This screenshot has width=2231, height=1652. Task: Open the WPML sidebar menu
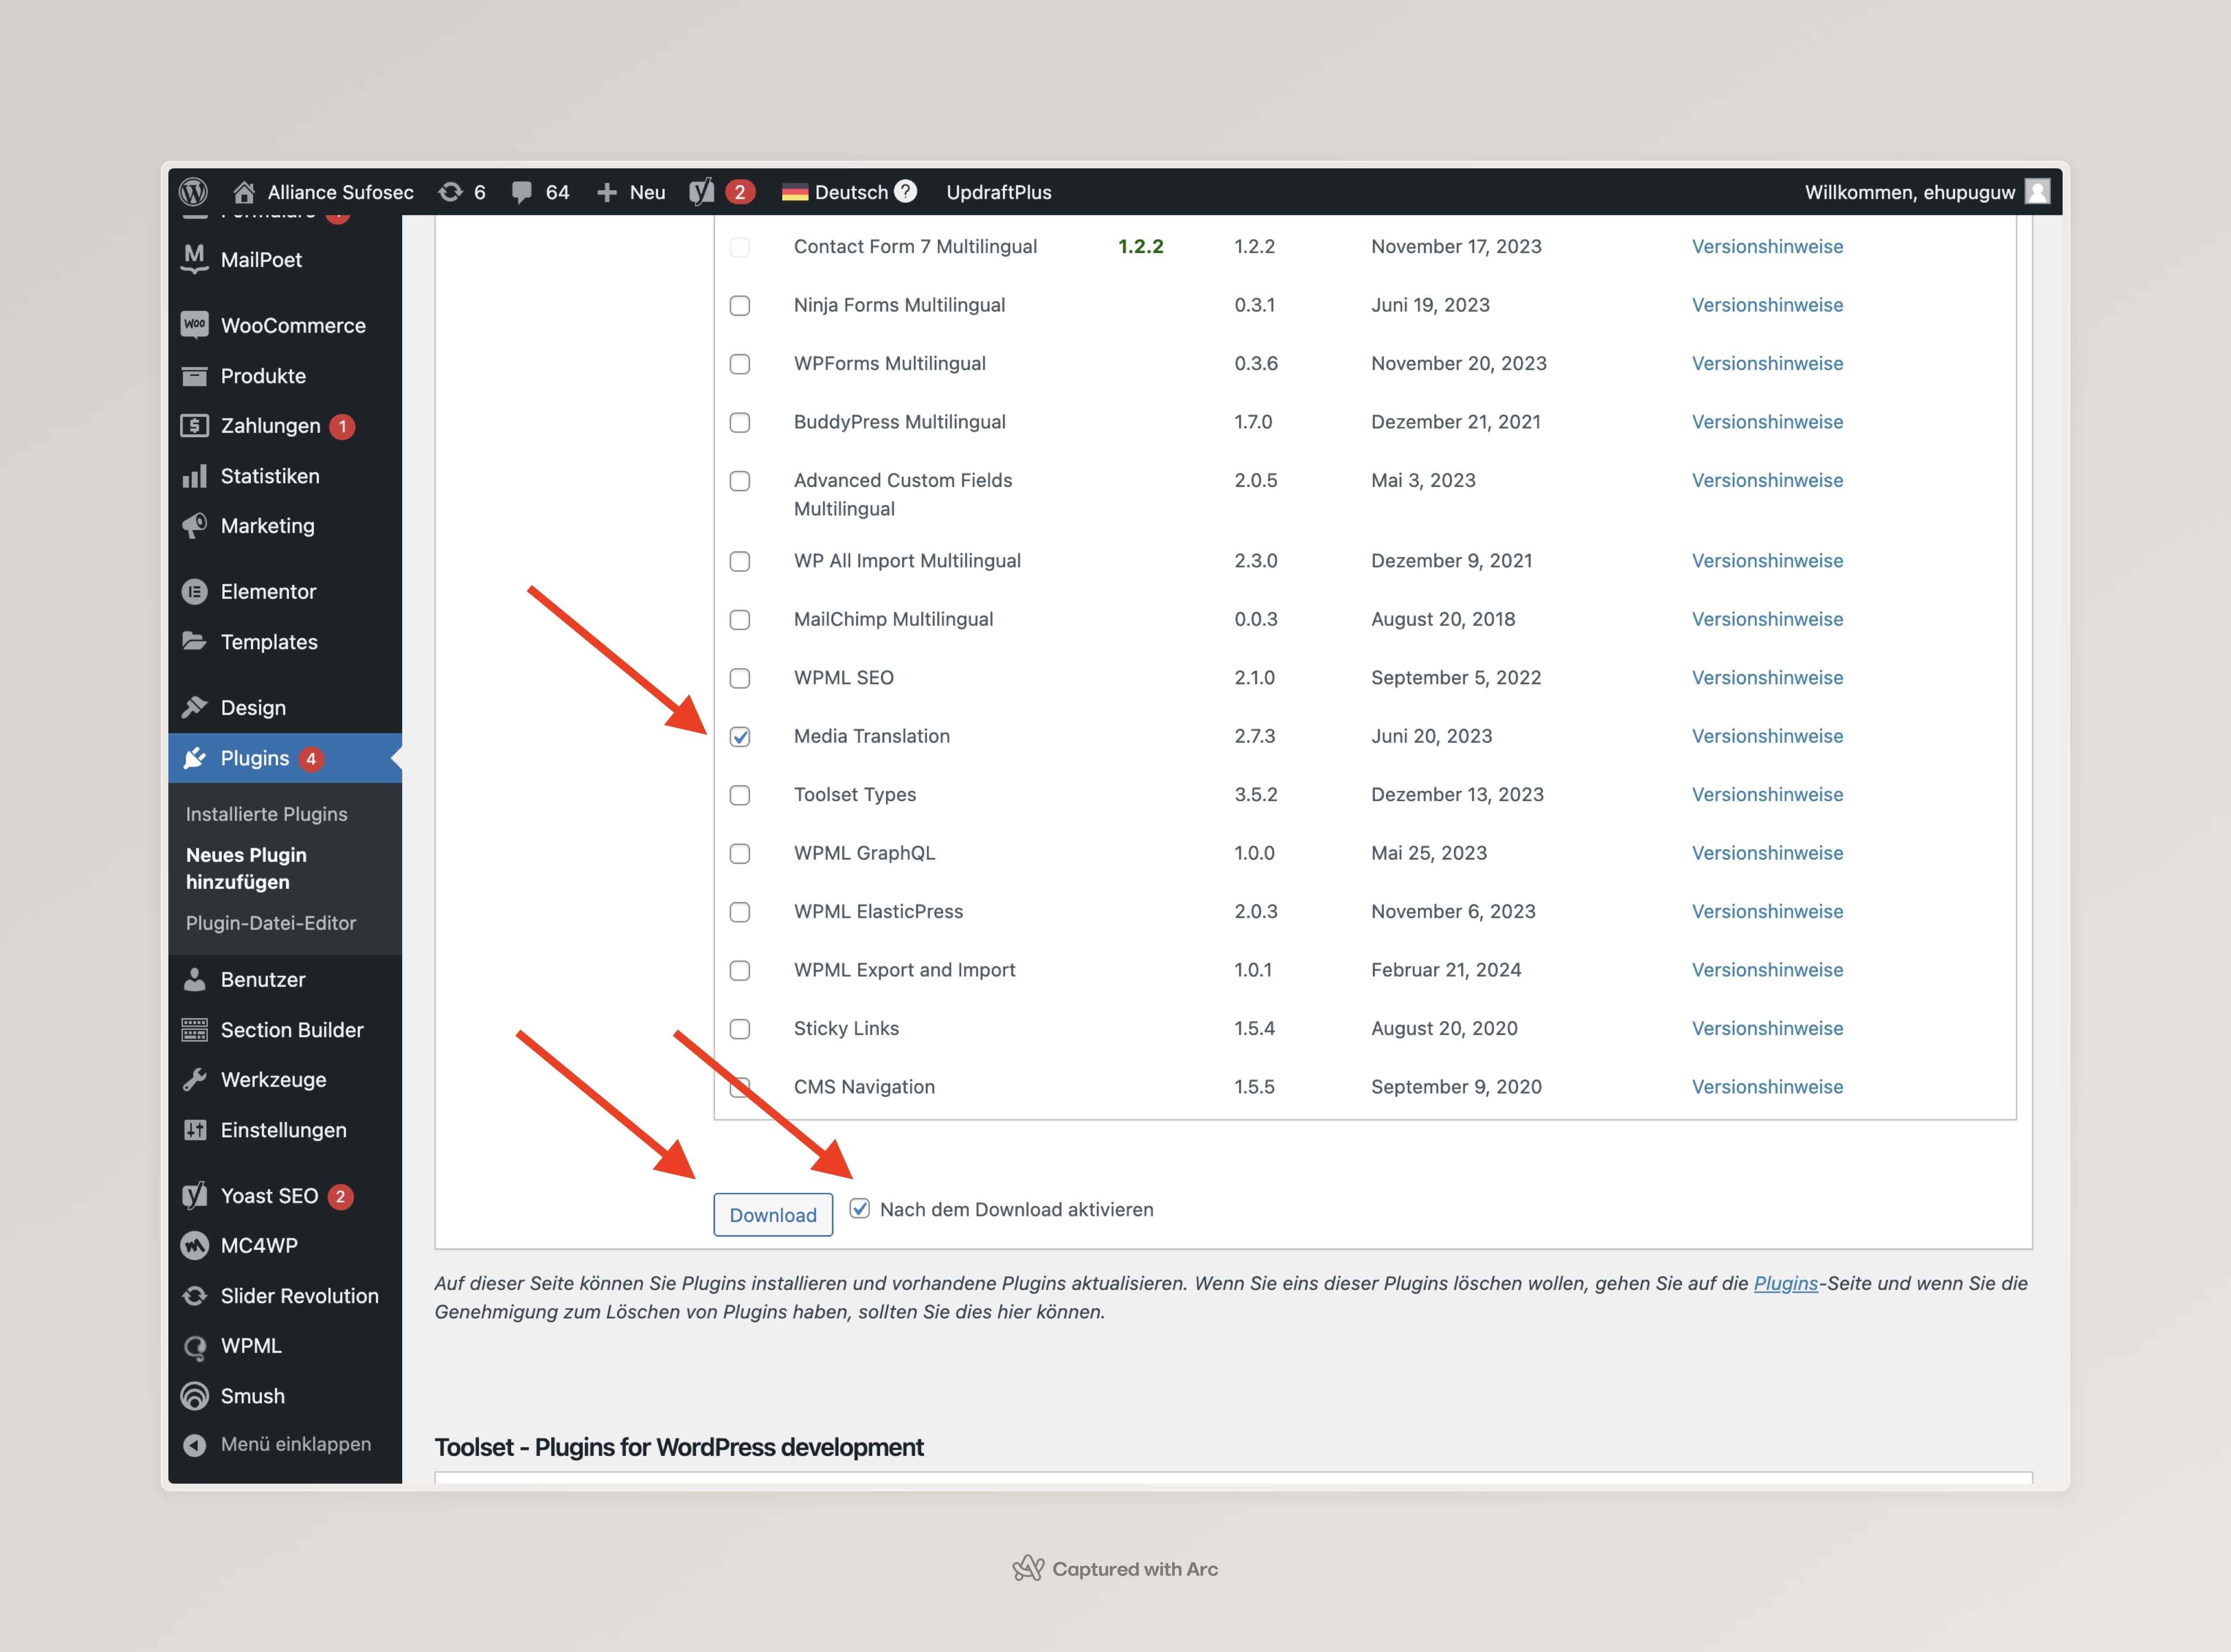(251, 1346)
